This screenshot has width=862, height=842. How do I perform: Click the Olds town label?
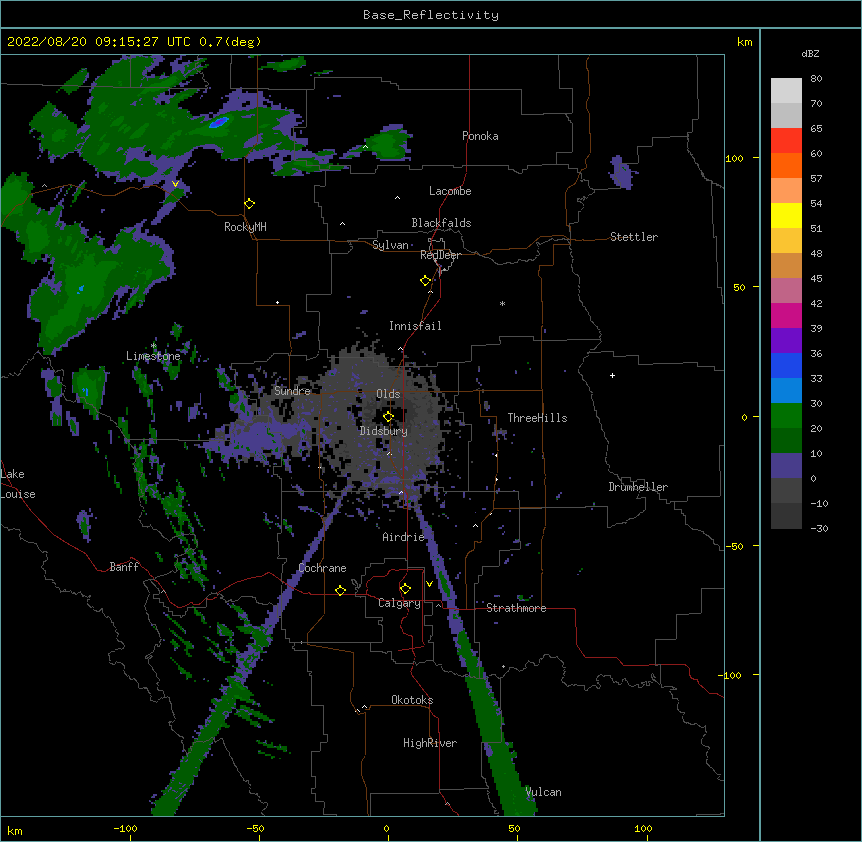(388, 394)
